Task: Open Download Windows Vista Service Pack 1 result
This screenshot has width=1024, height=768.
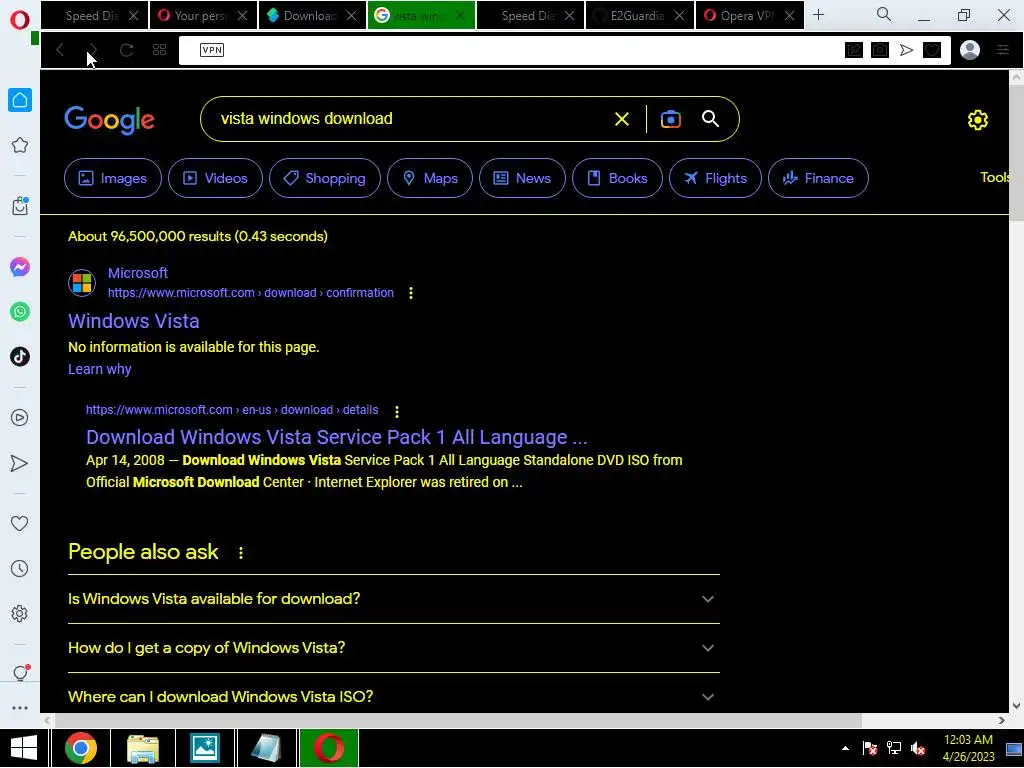Action: (336, 437)
